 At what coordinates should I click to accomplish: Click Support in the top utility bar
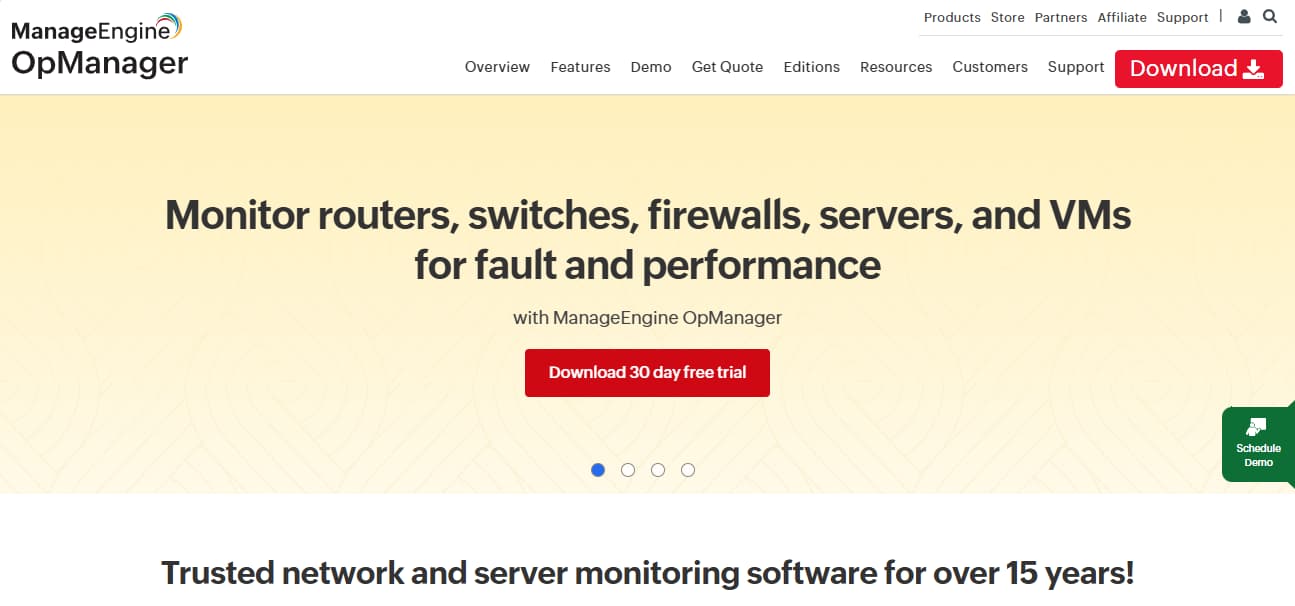[x=1183, y=17]
